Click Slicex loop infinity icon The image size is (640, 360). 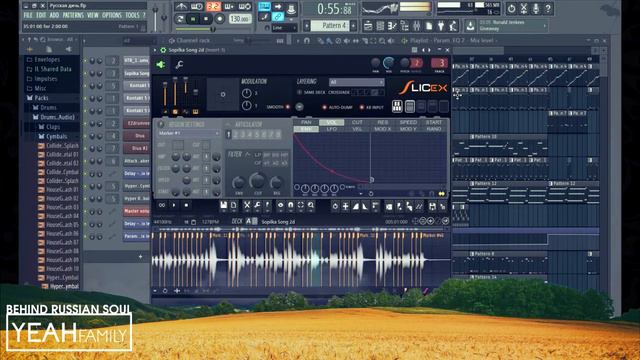point(162,205)
